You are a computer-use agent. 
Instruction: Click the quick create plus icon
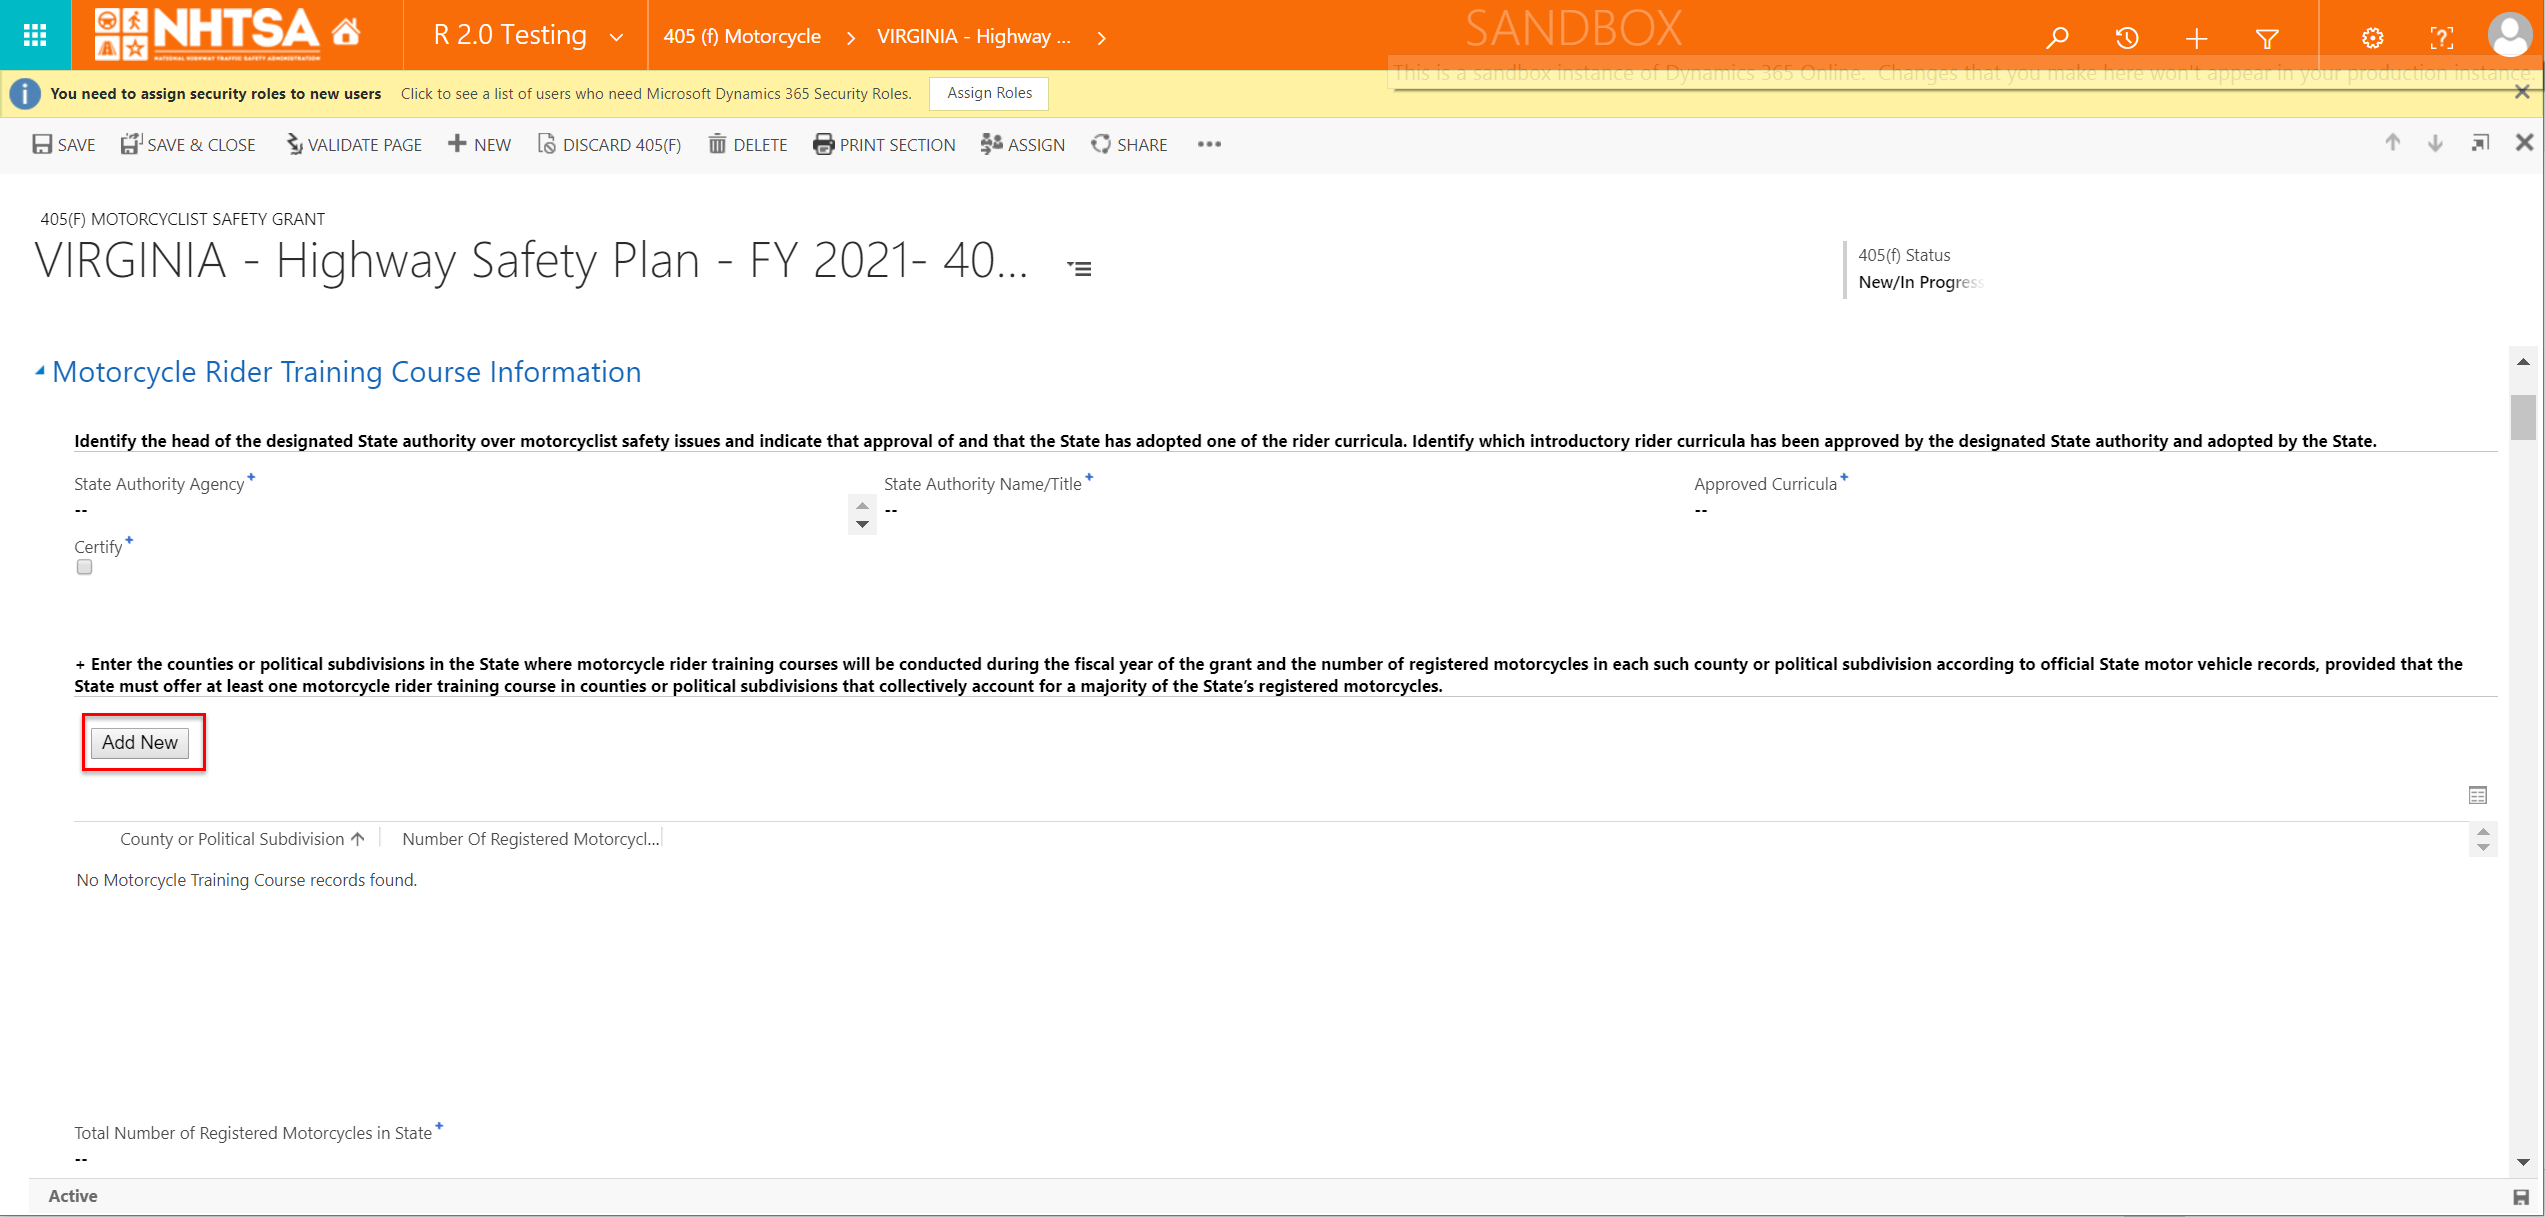(x=2196, y=38)
